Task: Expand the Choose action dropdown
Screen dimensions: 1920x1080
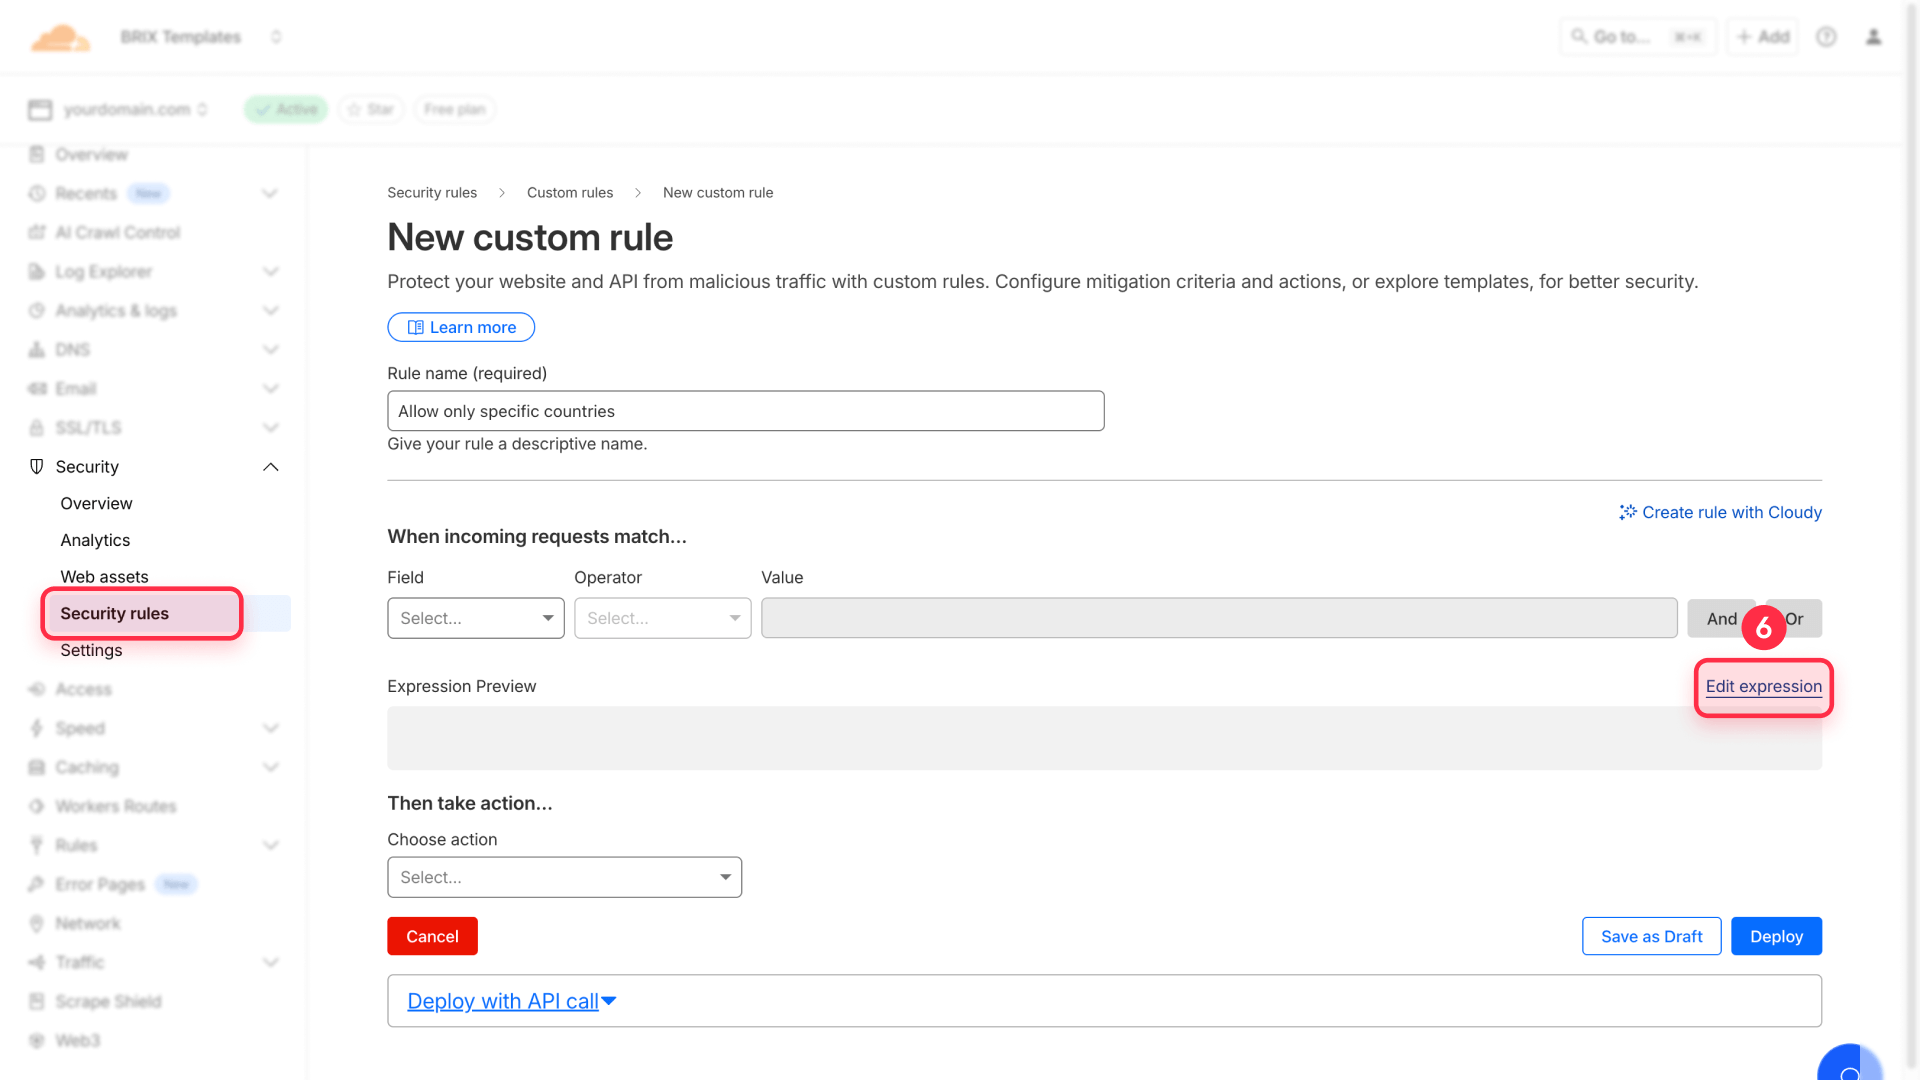Action: 563,877
